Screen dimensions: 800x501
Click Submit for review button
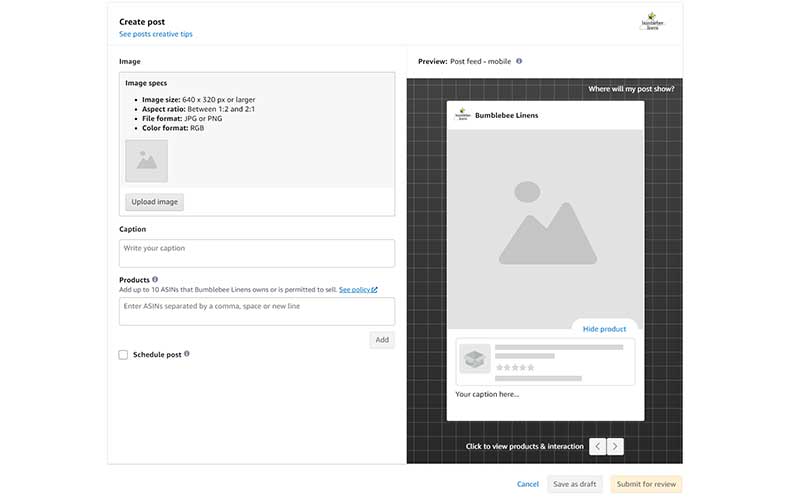(x=646, y=484)
